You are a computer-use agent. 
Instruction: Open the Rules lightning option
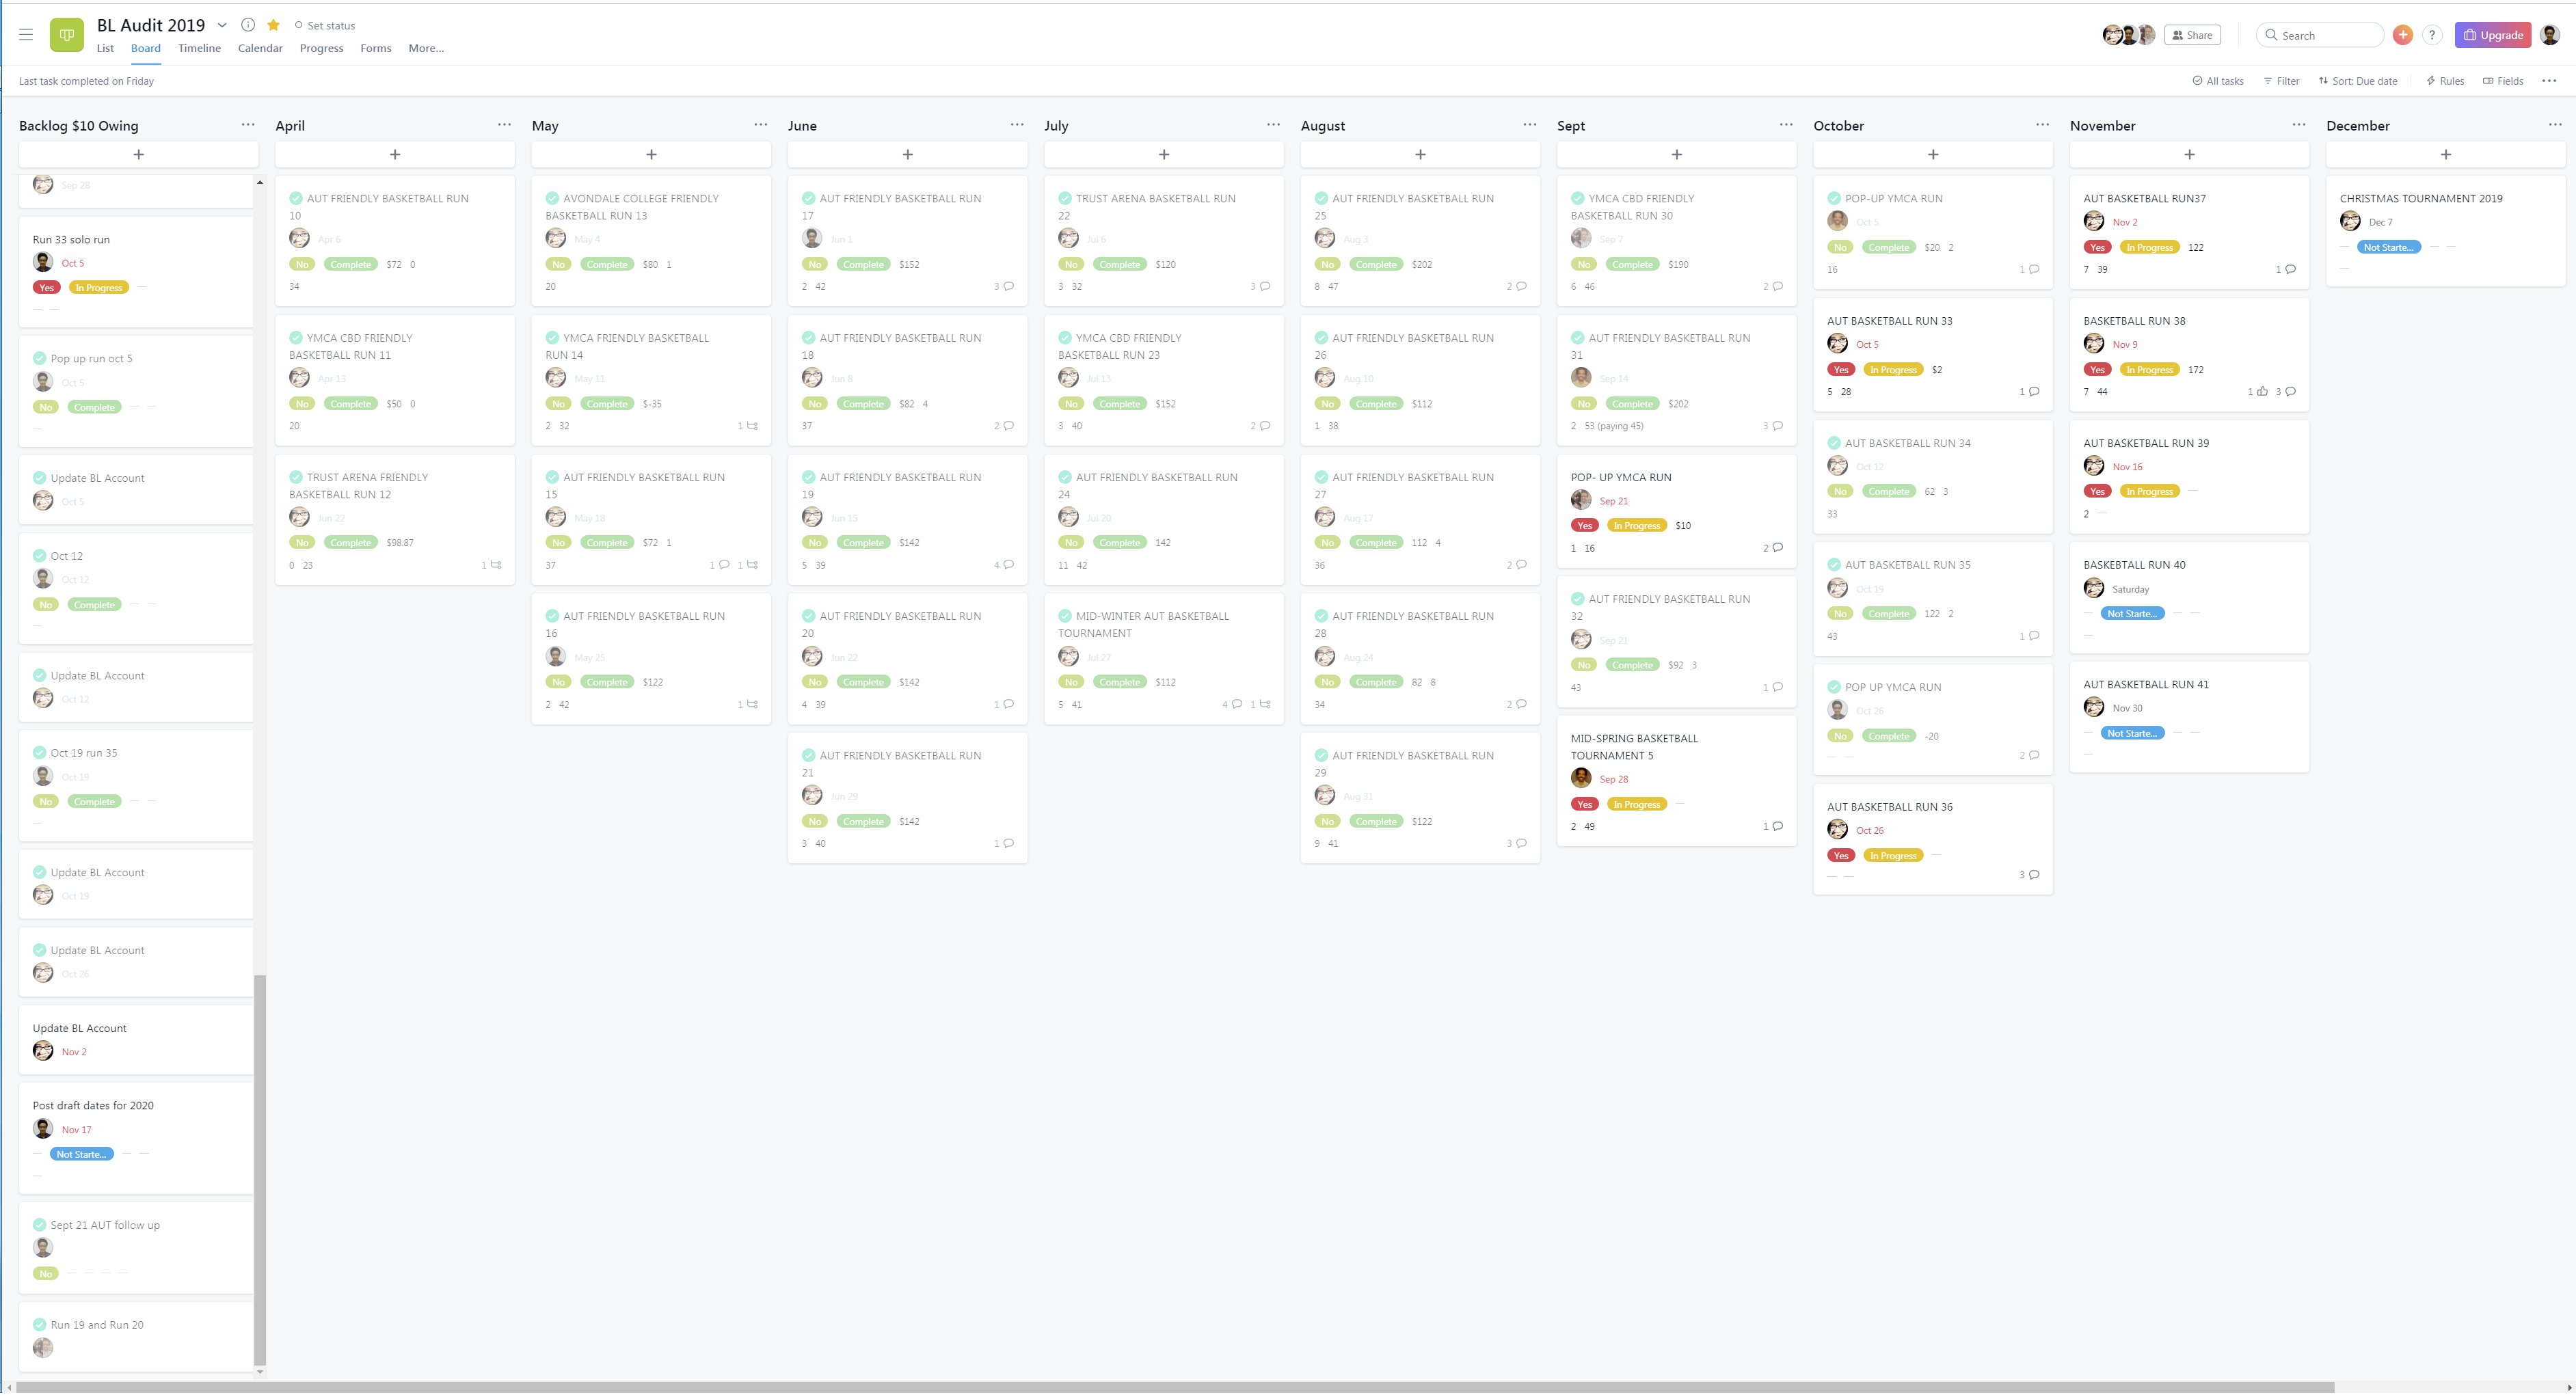[2445, 81]
